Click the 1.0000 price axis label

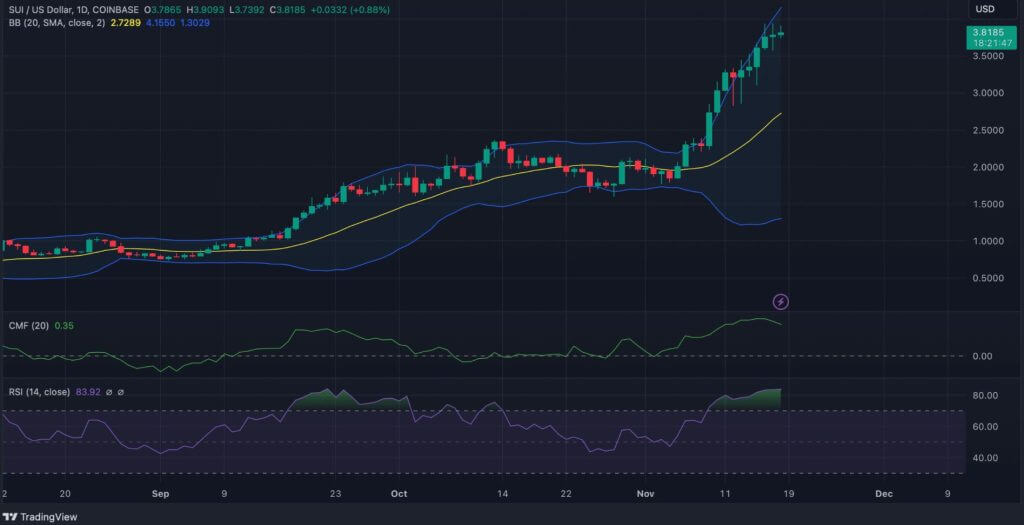(990, 242)
